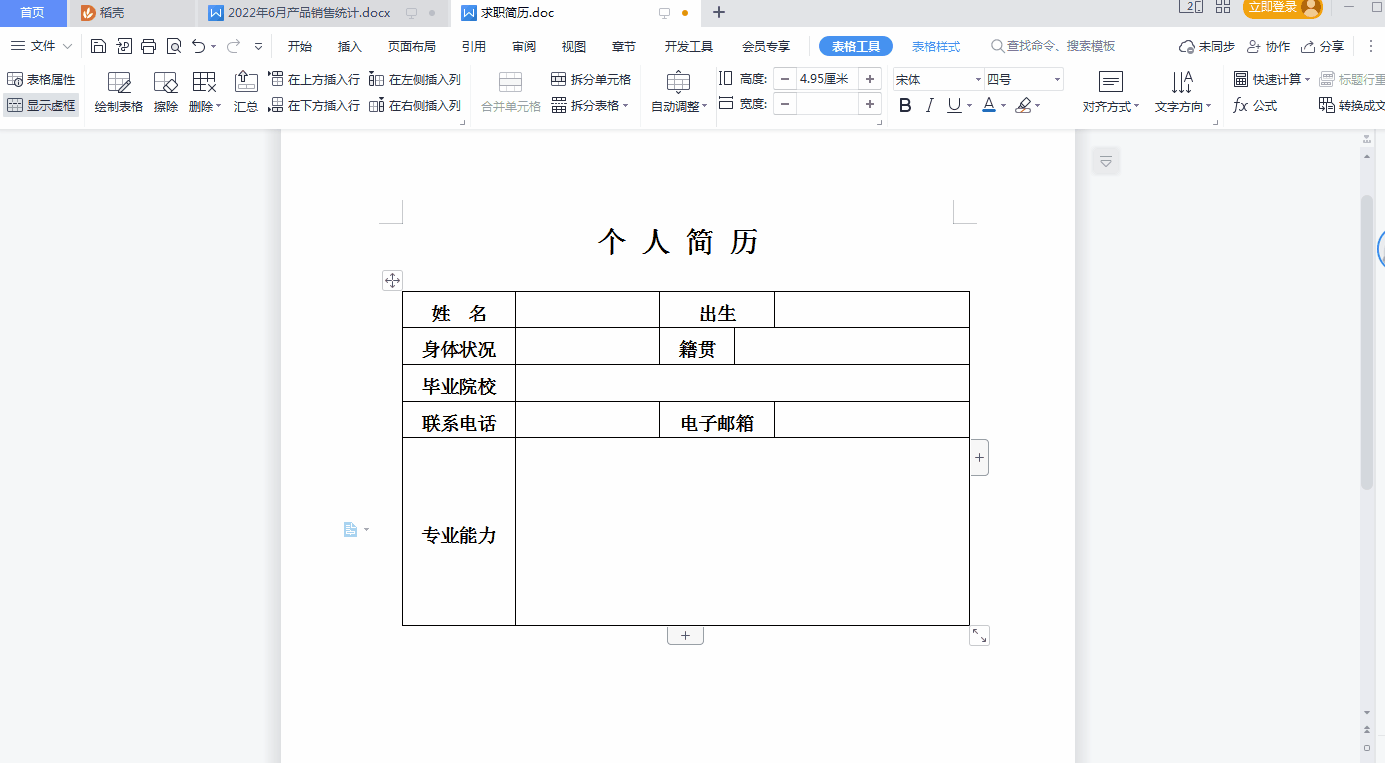
Task: Click the fx 公式 formula button
Action: point(1255,105)
